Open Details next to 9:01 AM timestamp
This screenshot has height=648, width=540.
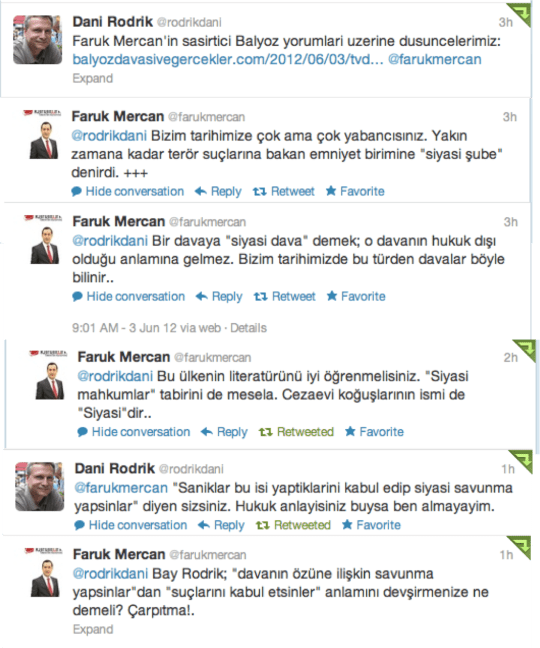point(248,328)
